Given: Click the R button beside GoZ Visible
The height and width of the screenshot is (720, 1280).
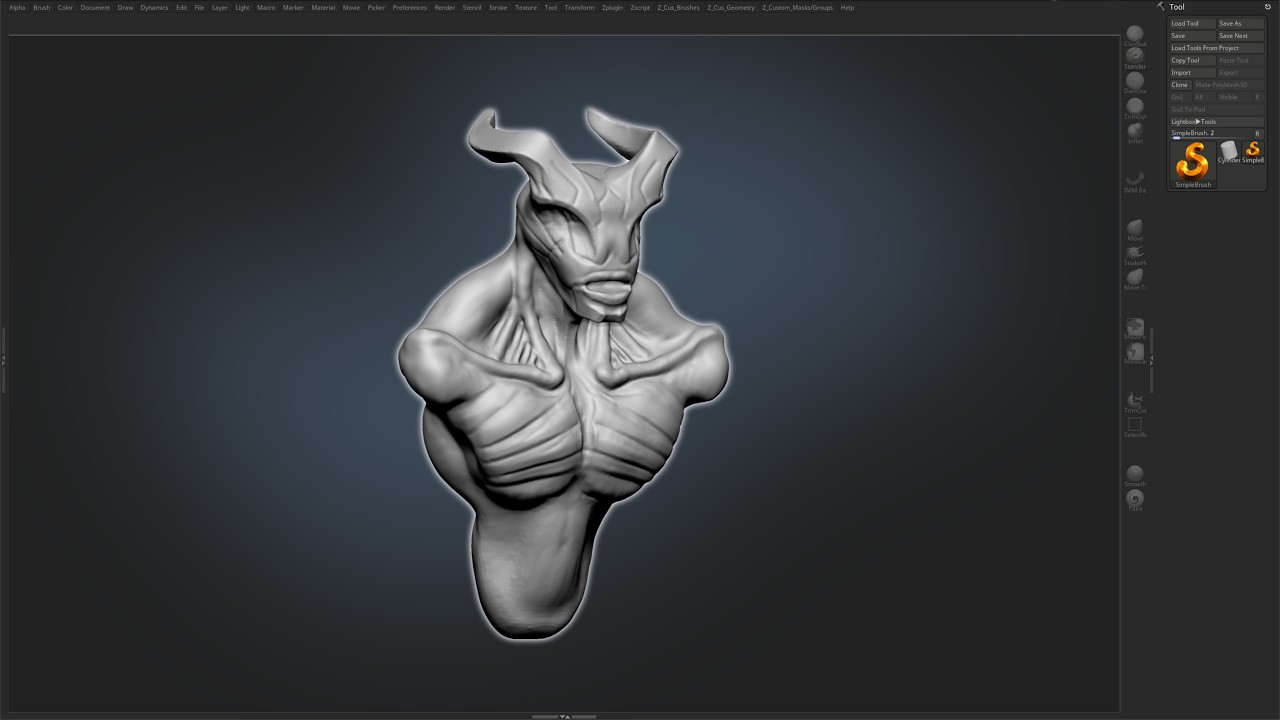Looking at the screenshot, I should click(x=1257, y=97).
